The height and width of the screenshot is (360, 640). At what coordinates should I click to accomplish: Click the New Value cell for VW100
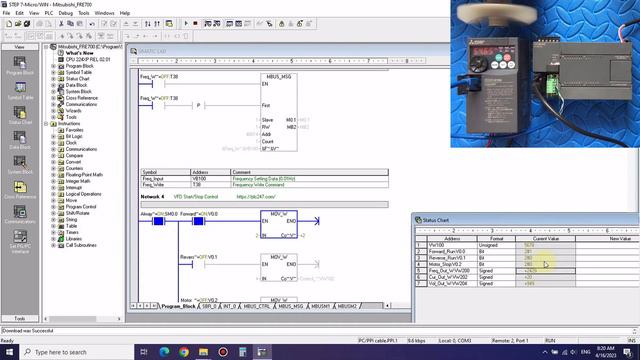pyautogui.click(x=607, y=245)
